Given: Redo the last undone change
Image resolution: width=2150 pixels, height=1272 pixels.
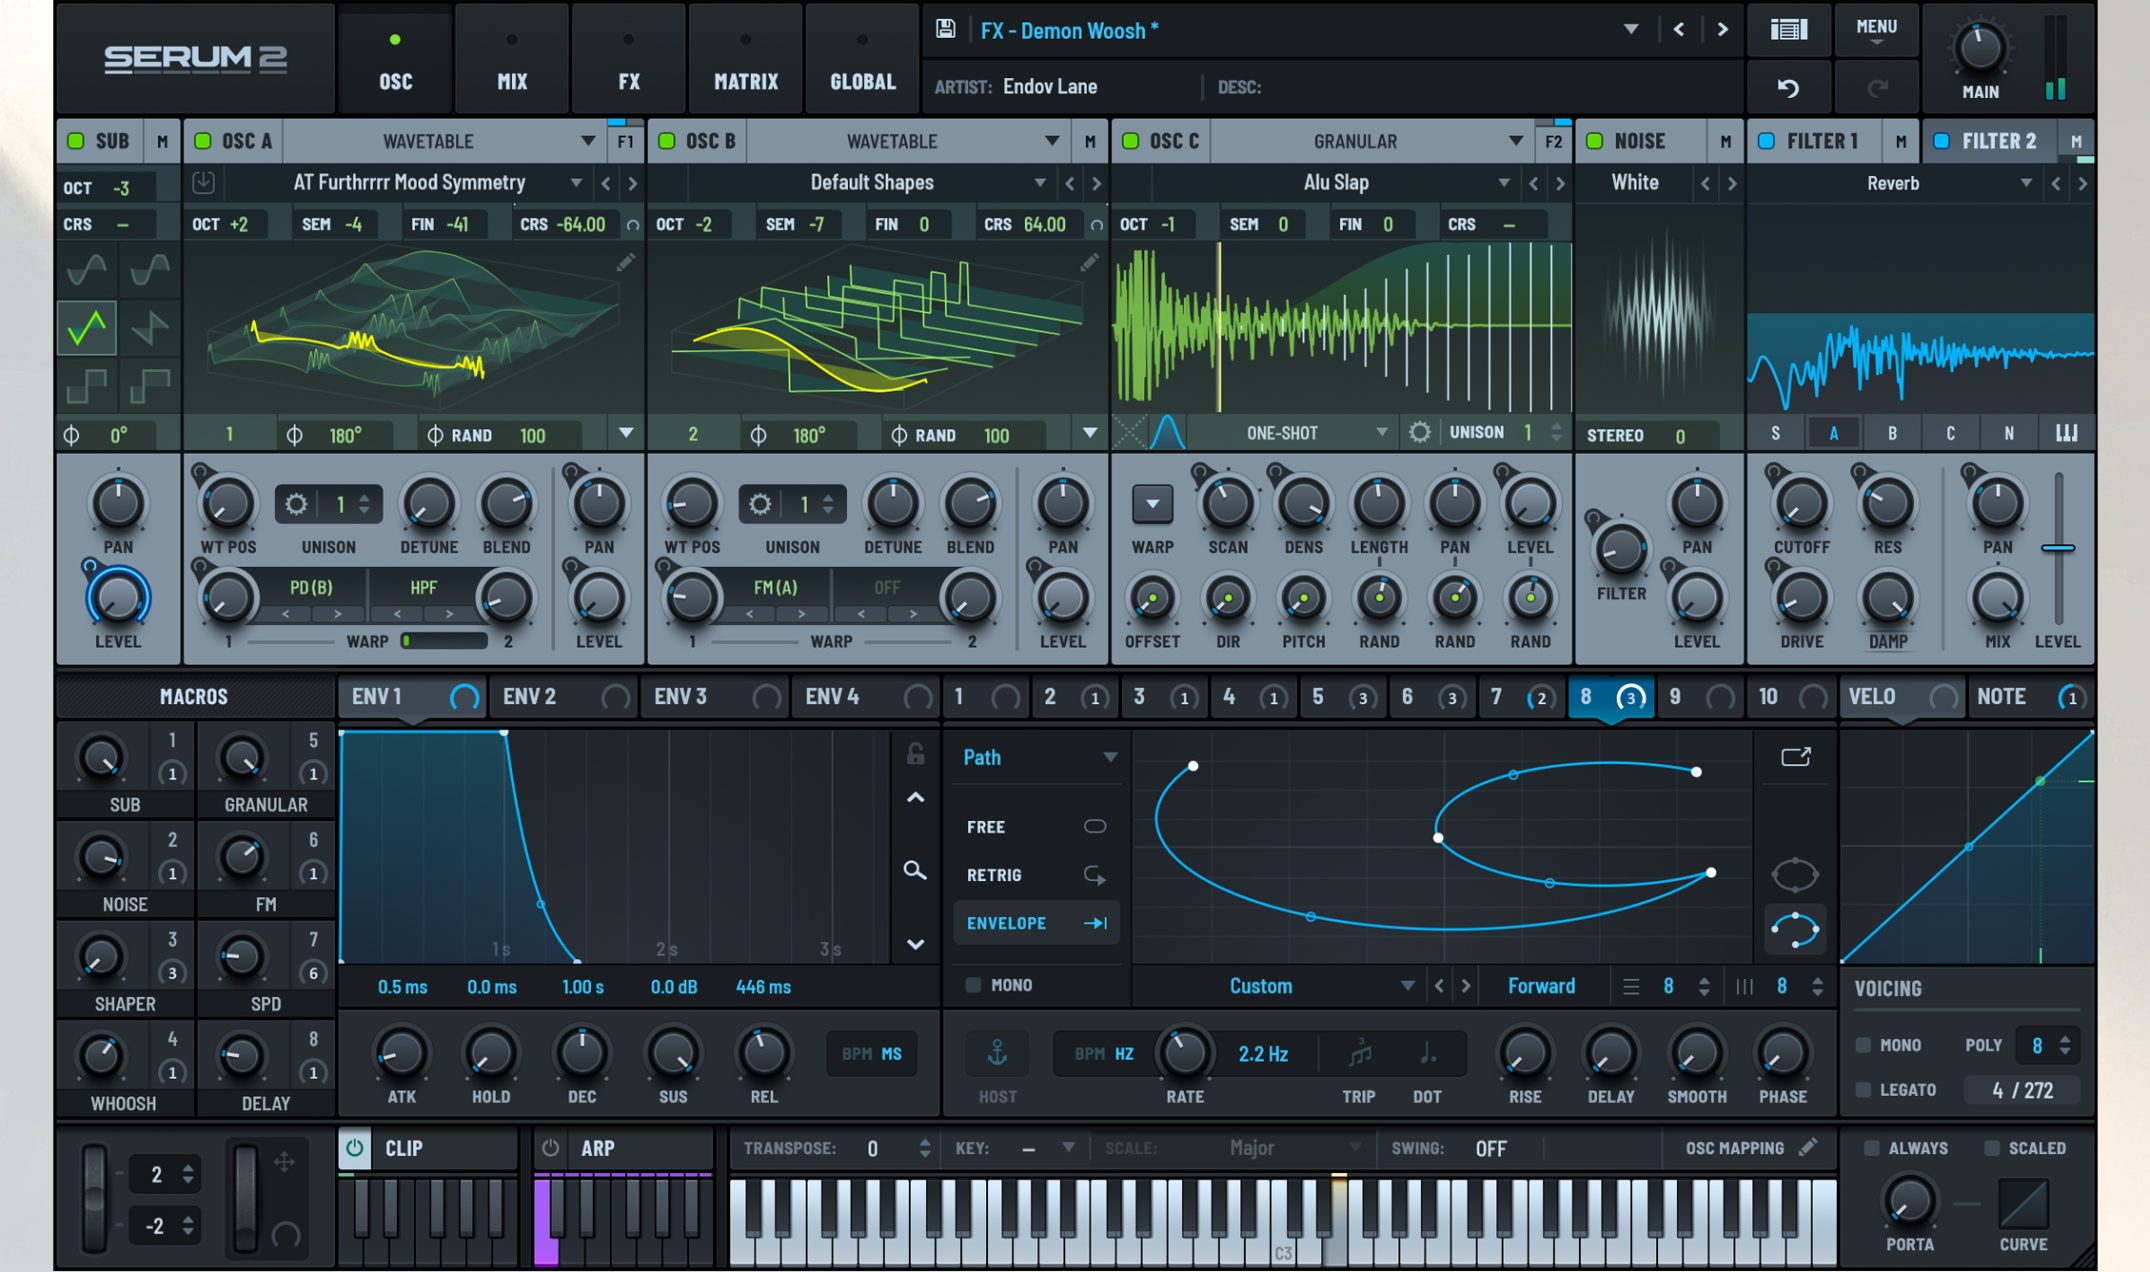Looking at the screenshot, I should tap(1877, 88).
